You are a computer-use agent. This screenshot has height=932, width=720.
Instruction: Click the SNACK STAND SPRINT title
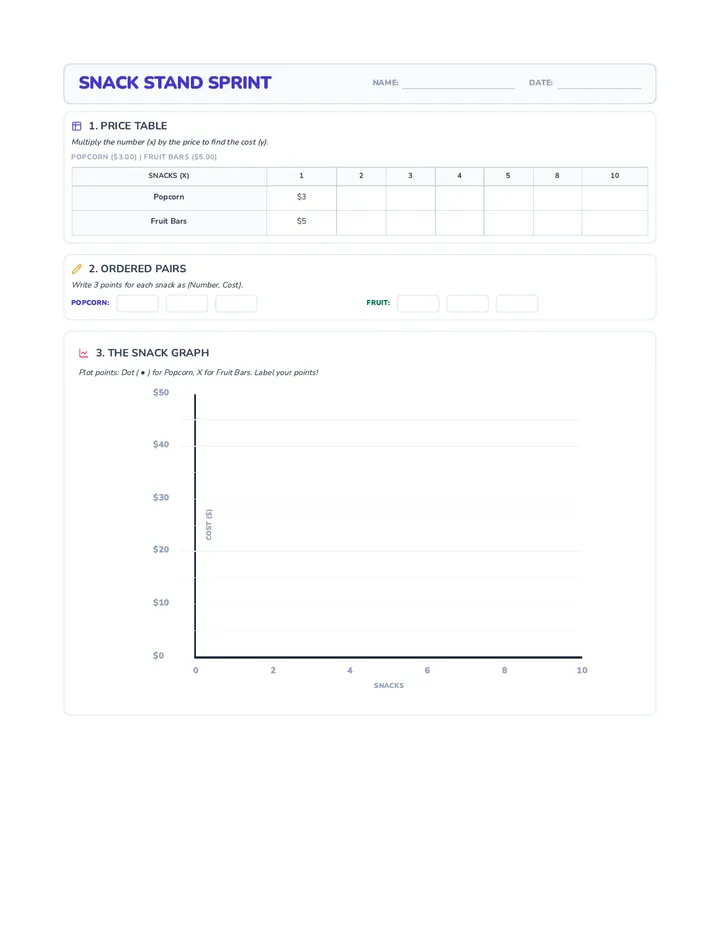175,83
